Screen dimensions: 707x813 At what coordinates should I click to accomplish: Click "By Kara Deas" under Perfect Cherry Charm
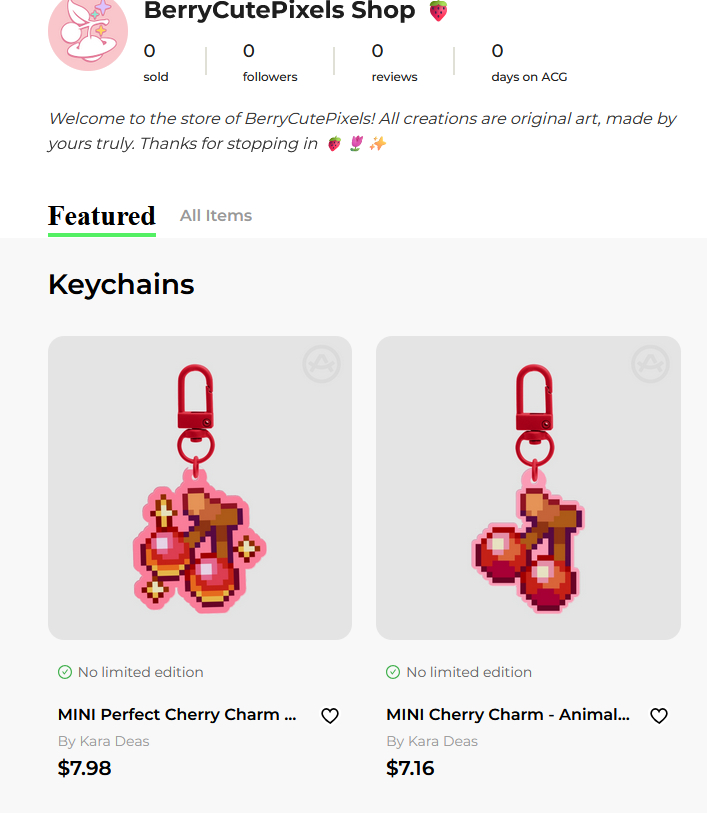(104, 741)
